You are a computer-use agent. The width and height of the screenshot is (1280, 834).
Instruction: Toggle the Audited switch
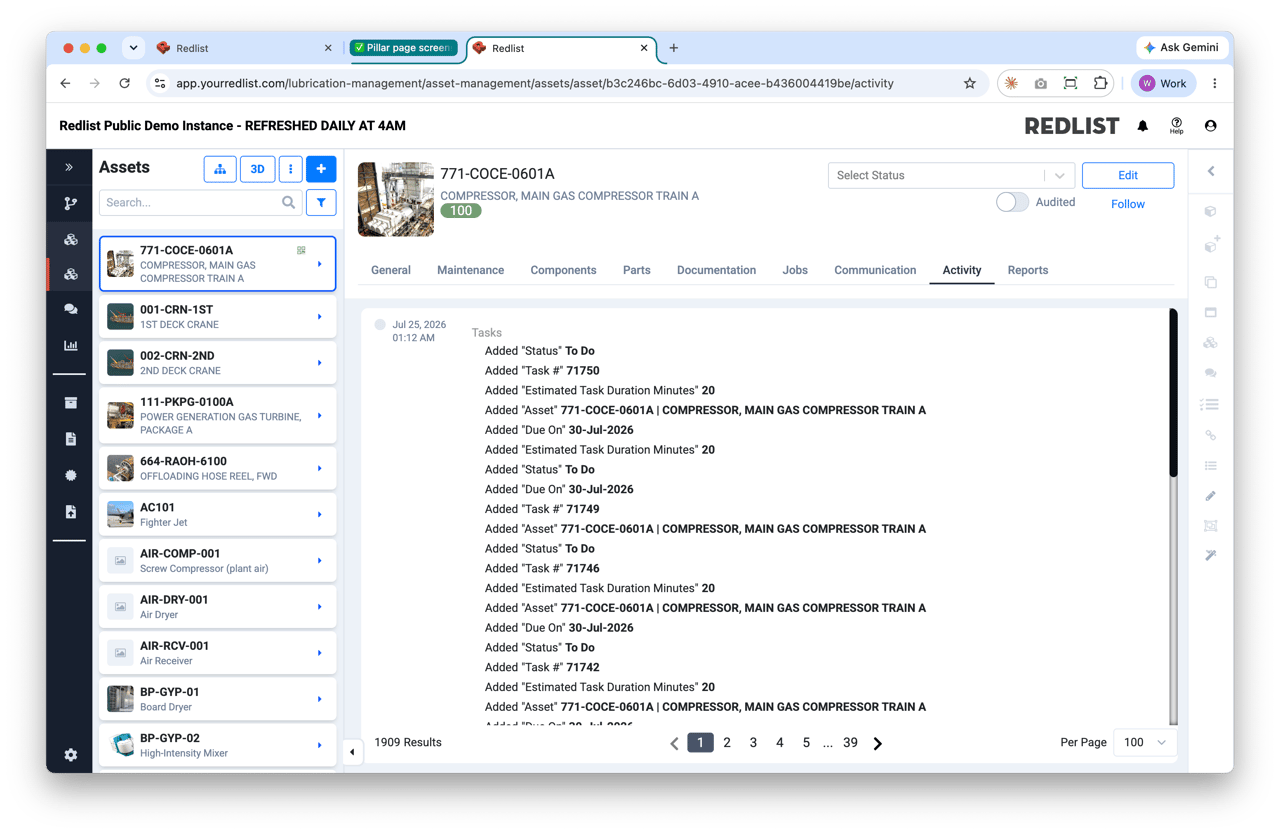coord(1012,202)
